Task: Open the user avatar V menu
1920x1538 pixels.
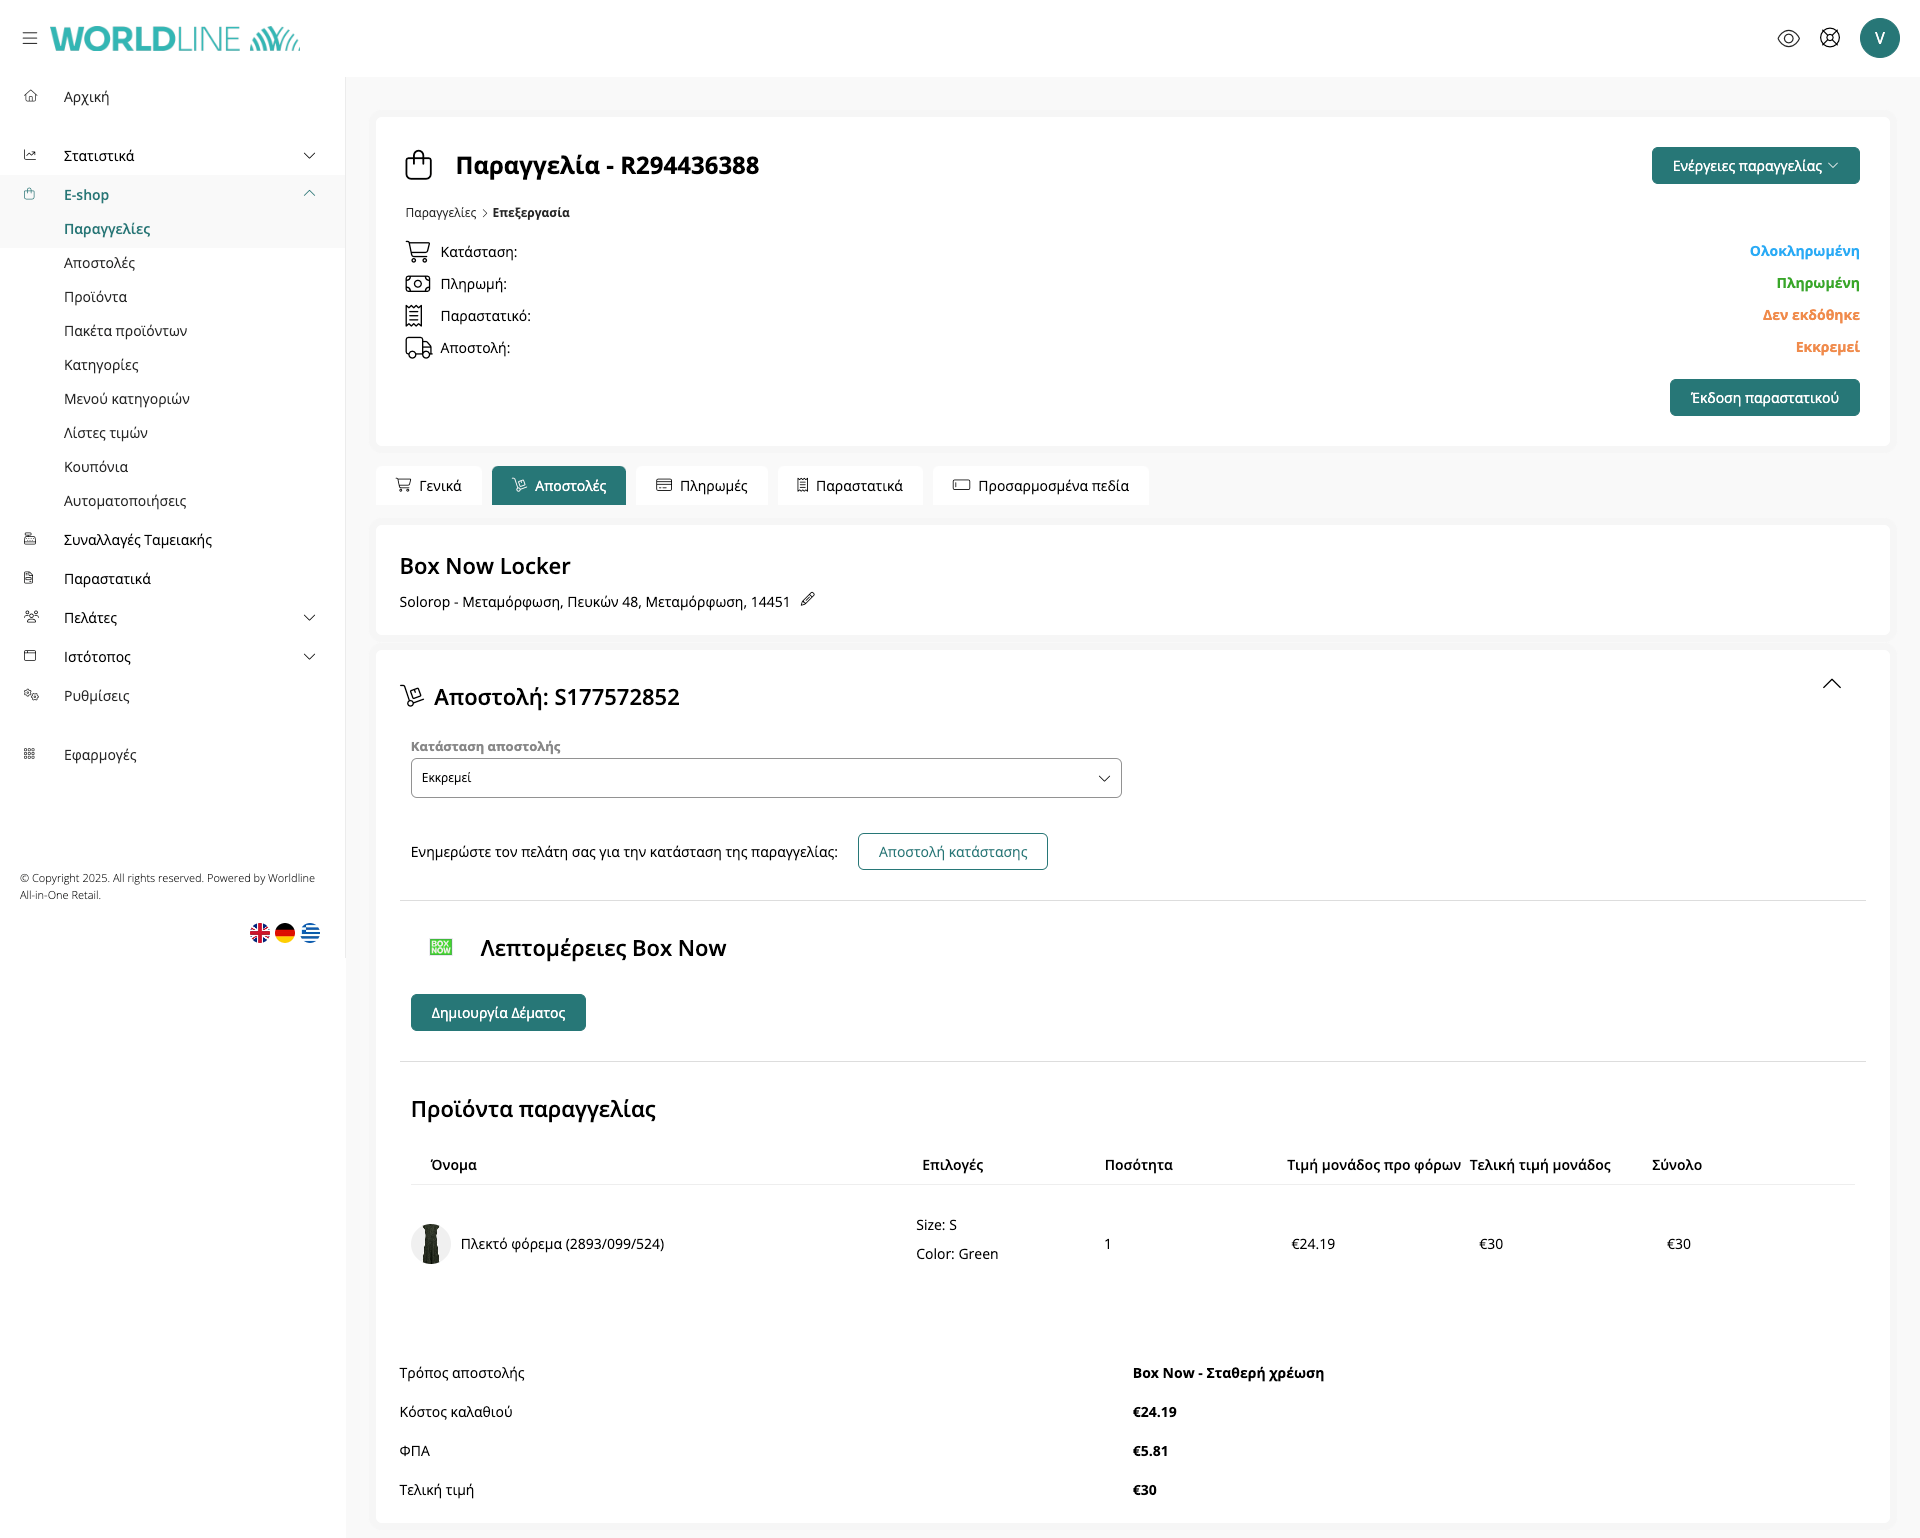Action: click(x=1879, y=38)
